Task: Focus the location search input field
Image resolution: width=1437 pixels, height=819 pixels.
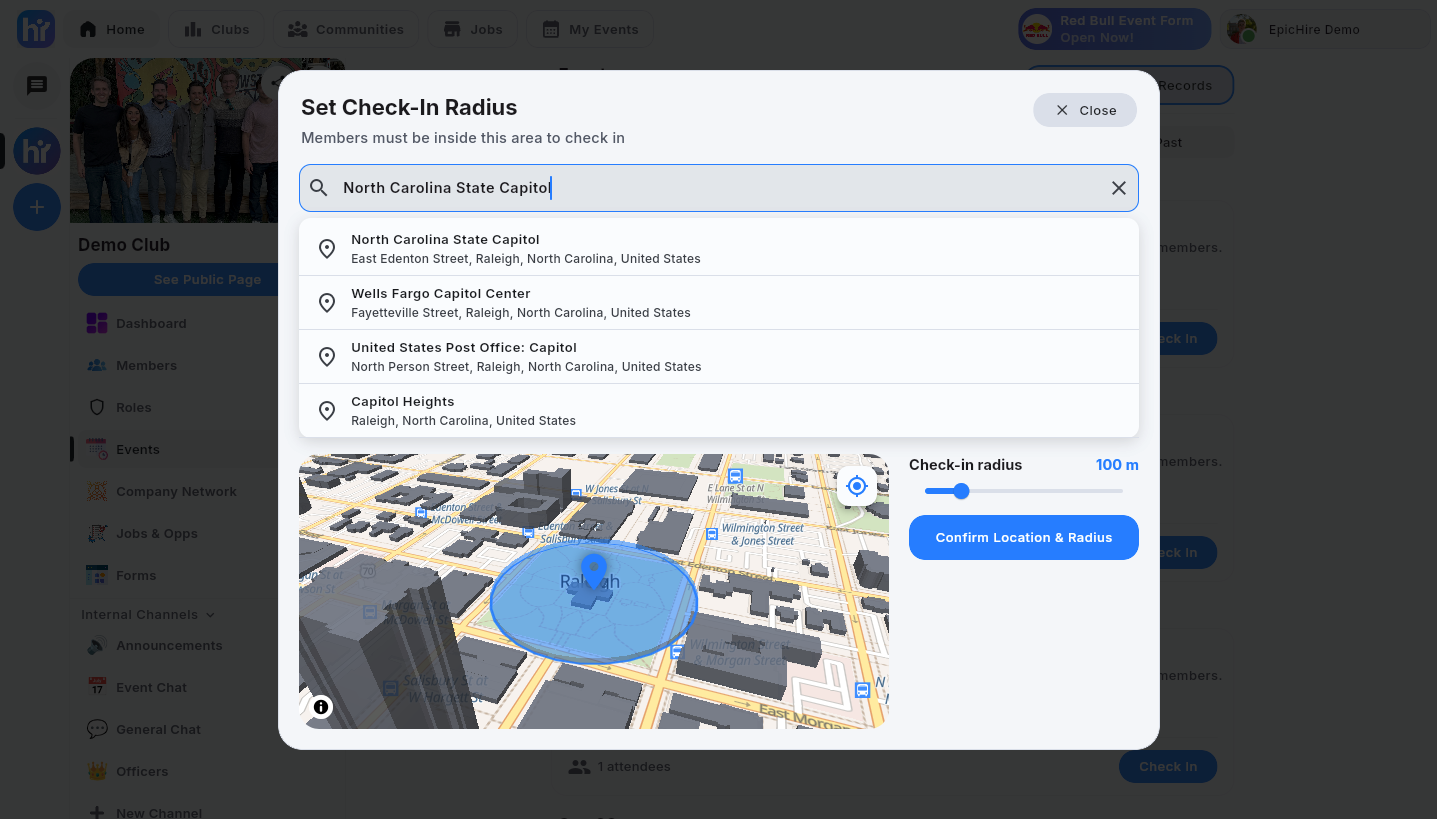Action: 719,188
